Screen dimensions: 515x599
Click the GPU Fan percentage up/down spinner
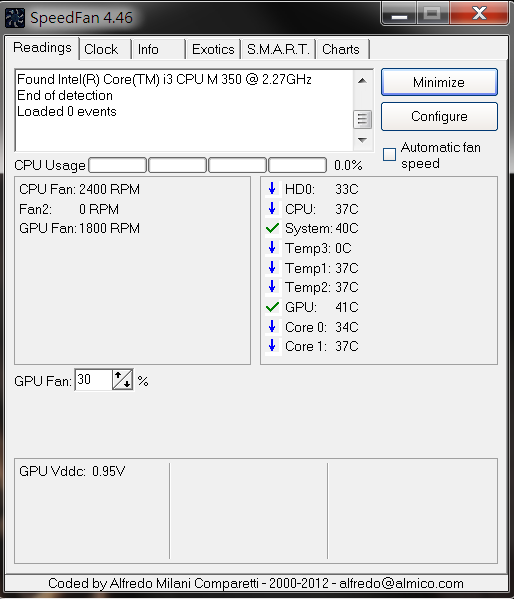[123, 379]
